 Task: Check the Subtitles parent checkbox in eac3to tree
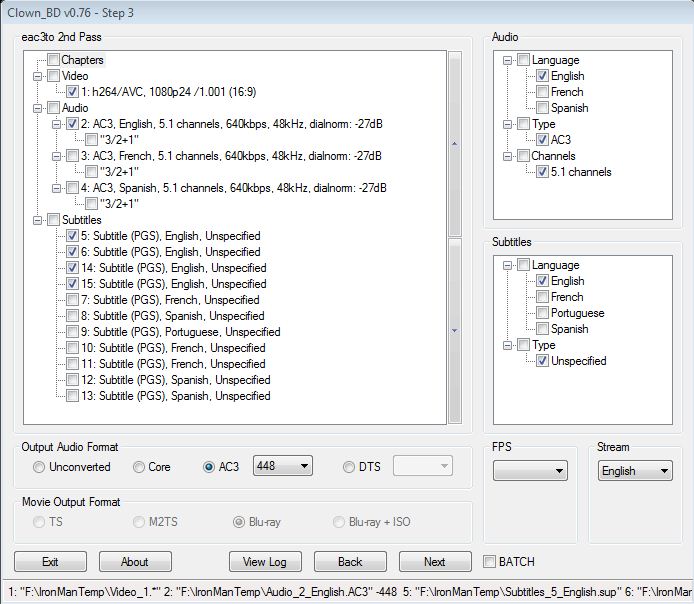(x=53, y=219)
